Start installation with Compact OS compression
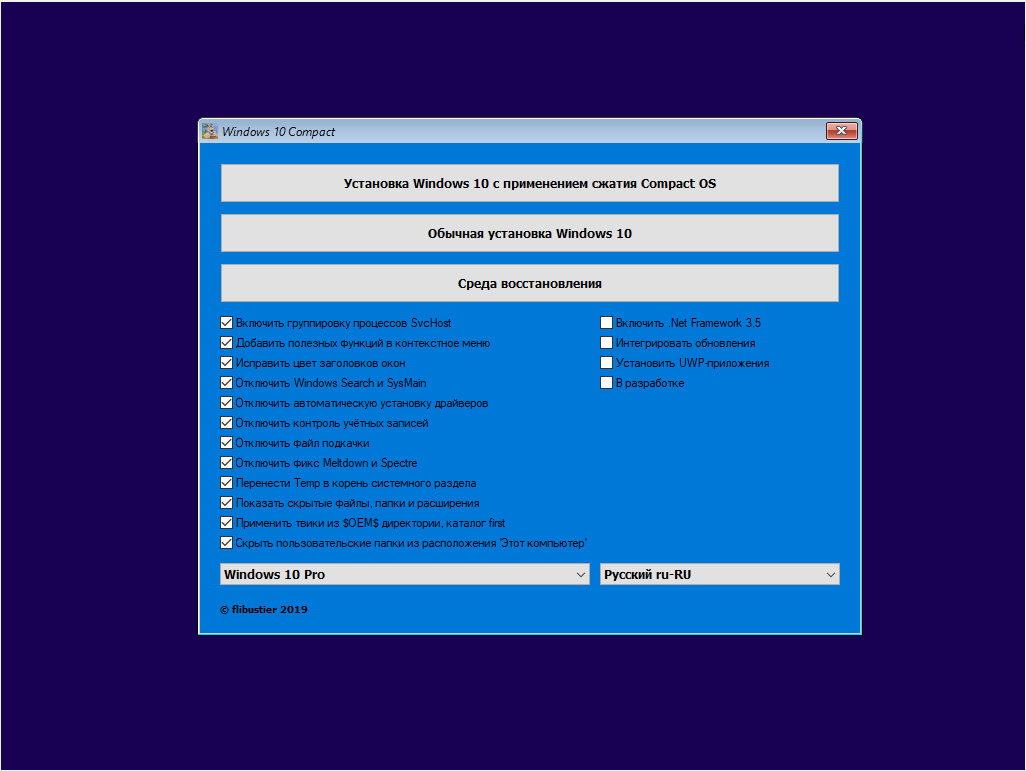The height and width of the screenshot is (771, 1026). [x=529, y=183]
